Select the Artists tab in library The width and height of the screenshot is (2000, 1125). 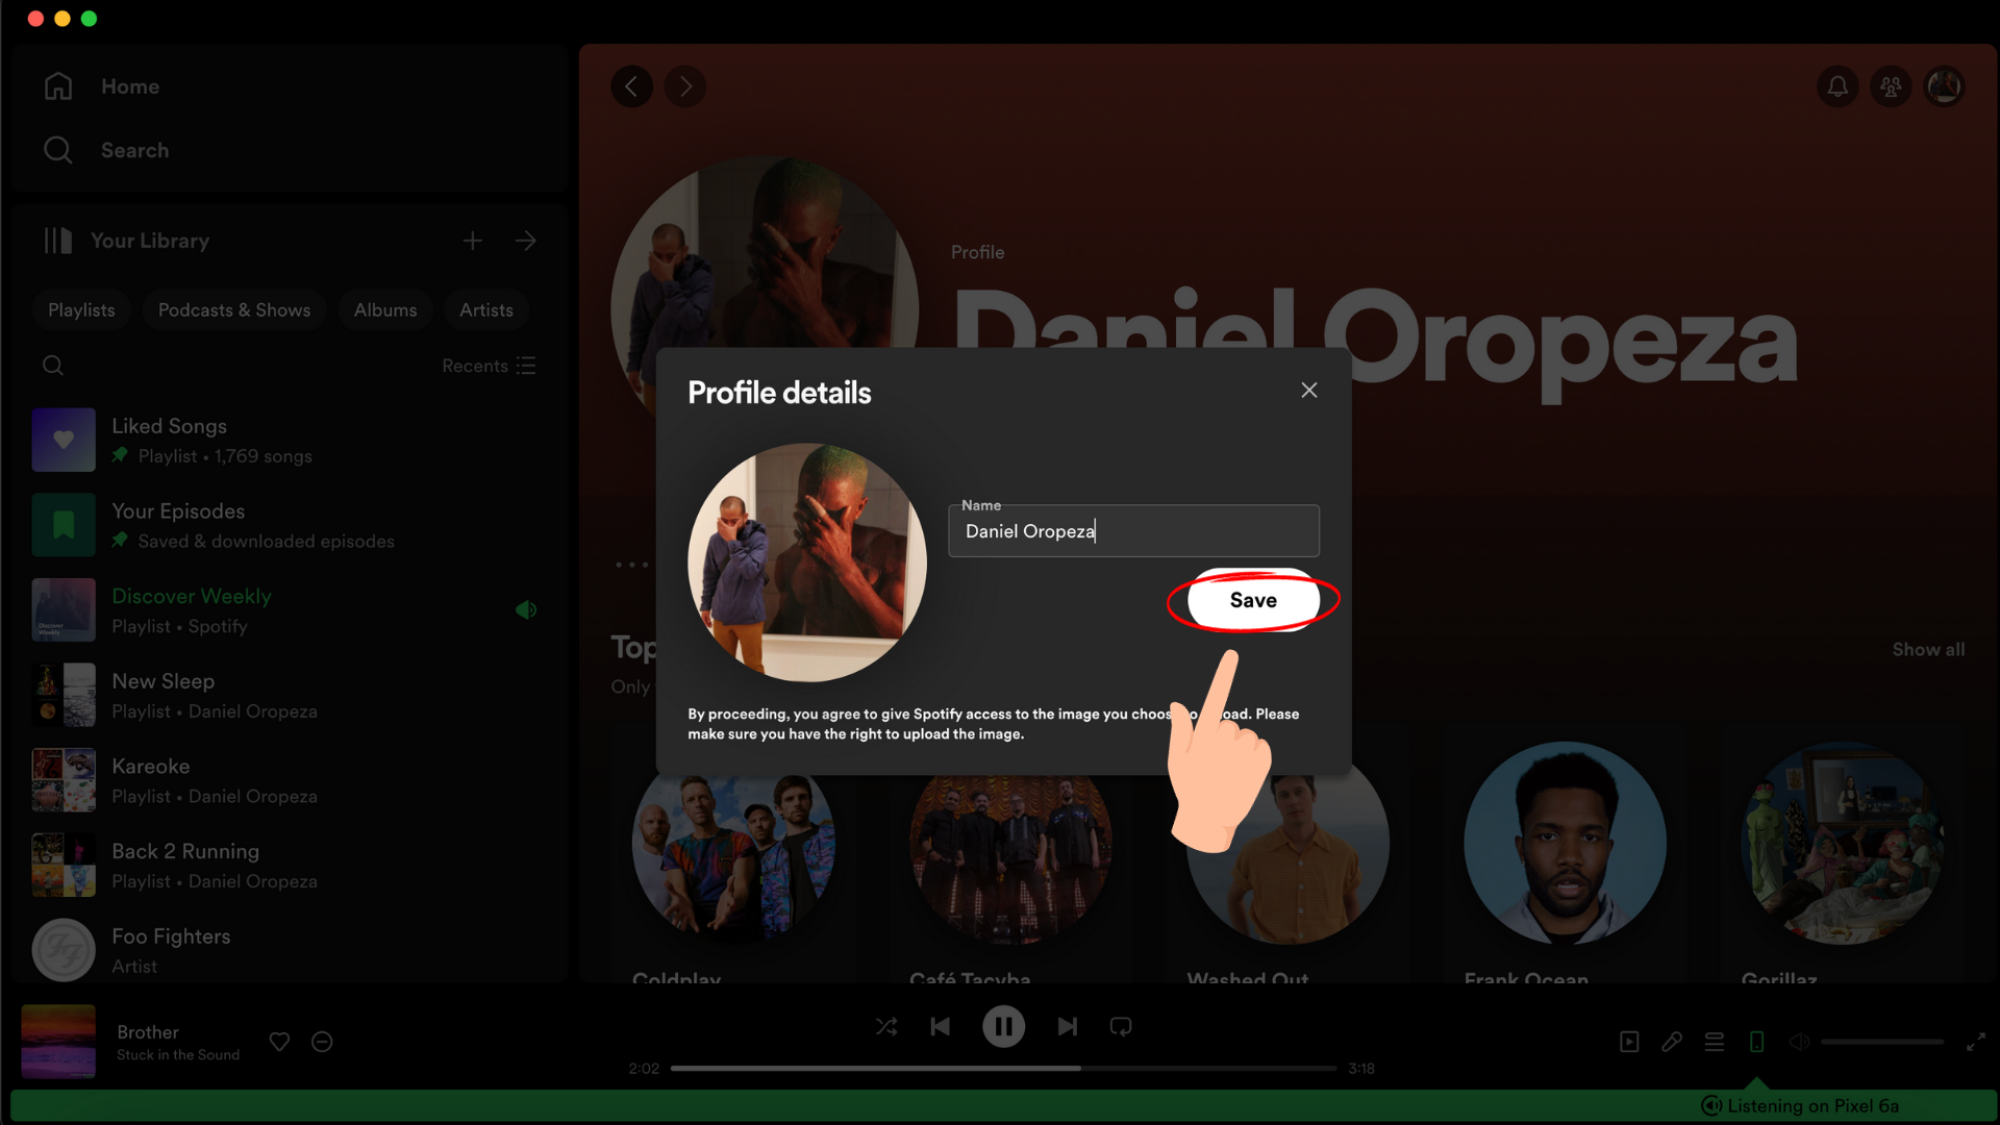tap(486, 309)
